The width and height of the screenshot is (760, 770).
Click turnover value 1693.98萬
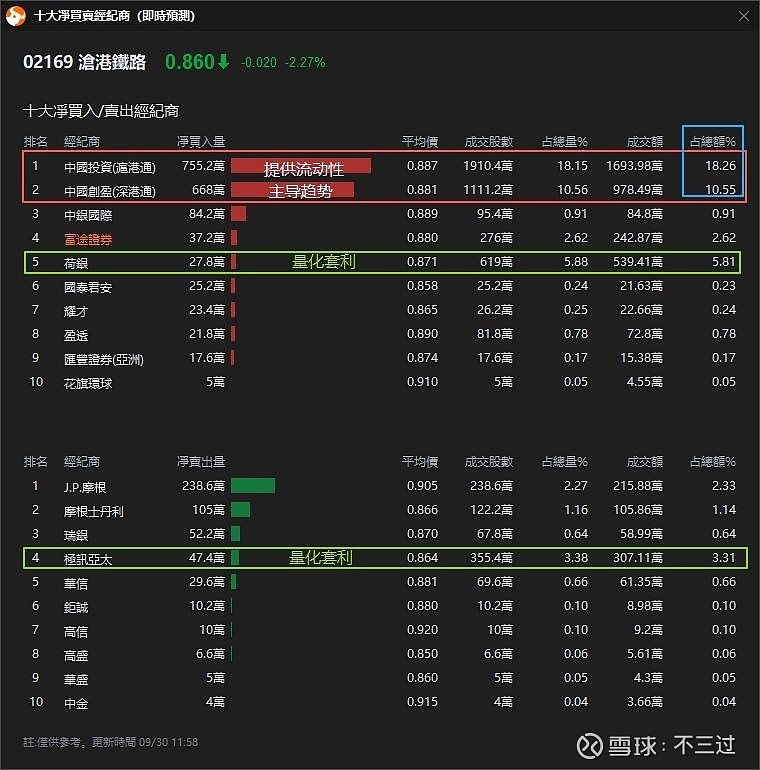click(634, 166)
